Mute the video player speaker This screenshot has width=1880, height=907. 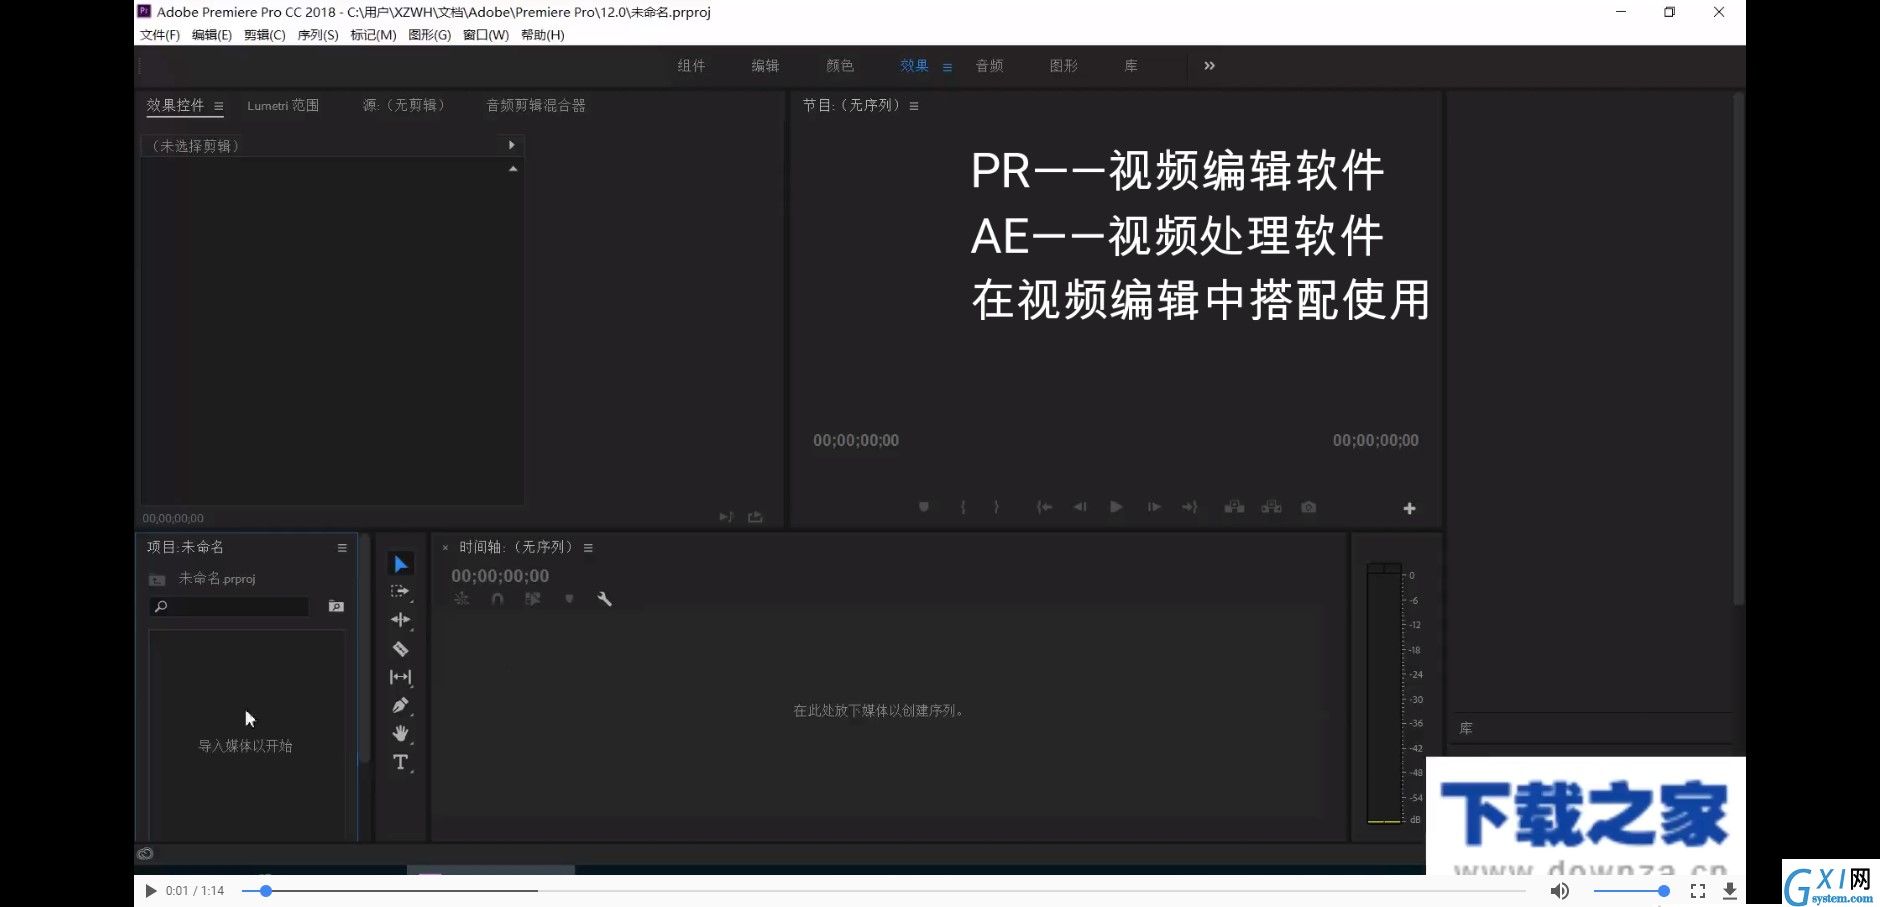(x=1559, y=890)
